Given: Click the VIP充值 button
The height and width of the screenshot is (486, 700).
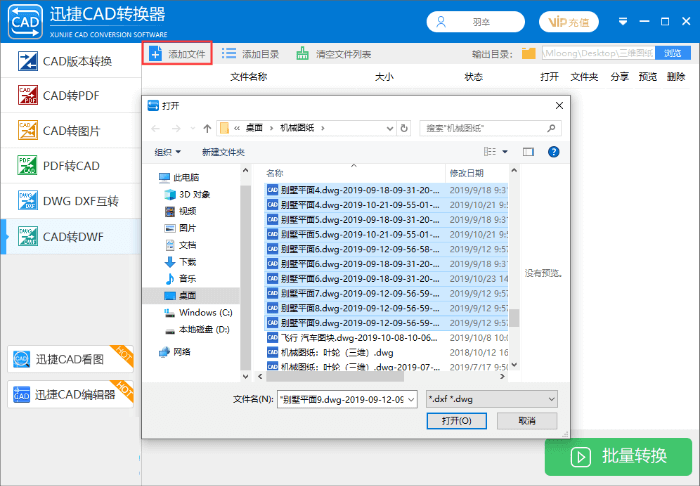Looking at the screenshot, I should click(569, 22).
